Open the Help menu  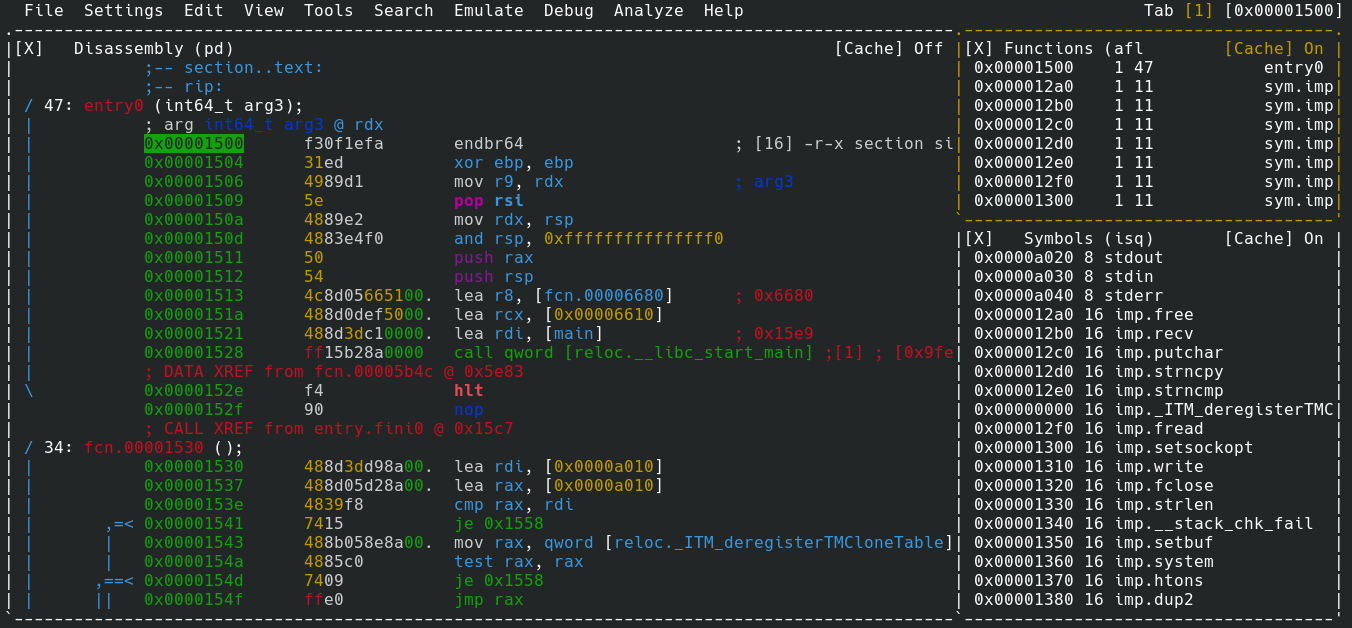[x=723, y=11]
